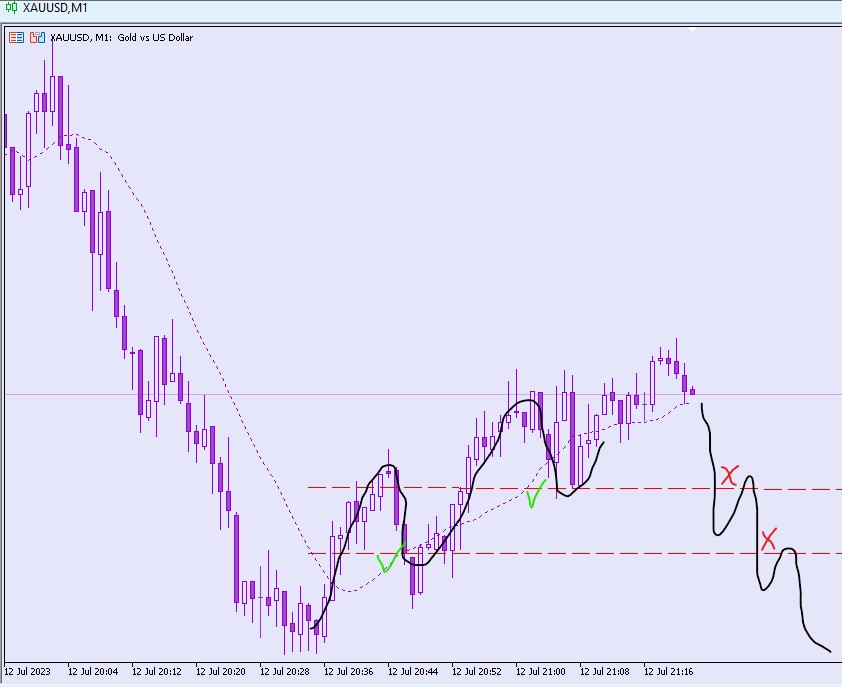
Task: Click the '12 Jul 20:20' time label
Action: coord(221,671)
